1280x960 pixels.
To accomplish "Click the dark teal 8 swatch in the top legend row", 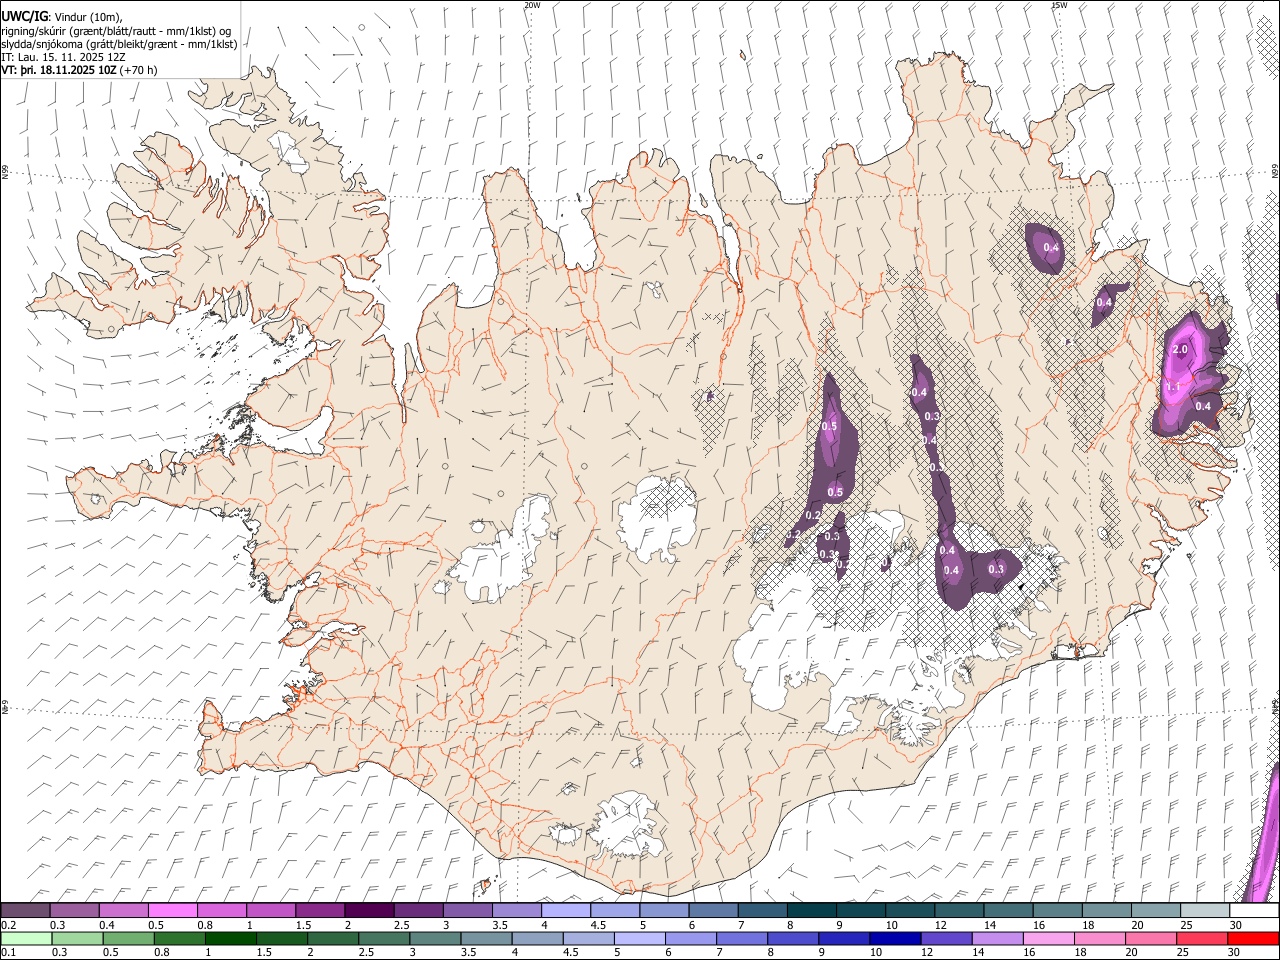I will coord(812,911).
